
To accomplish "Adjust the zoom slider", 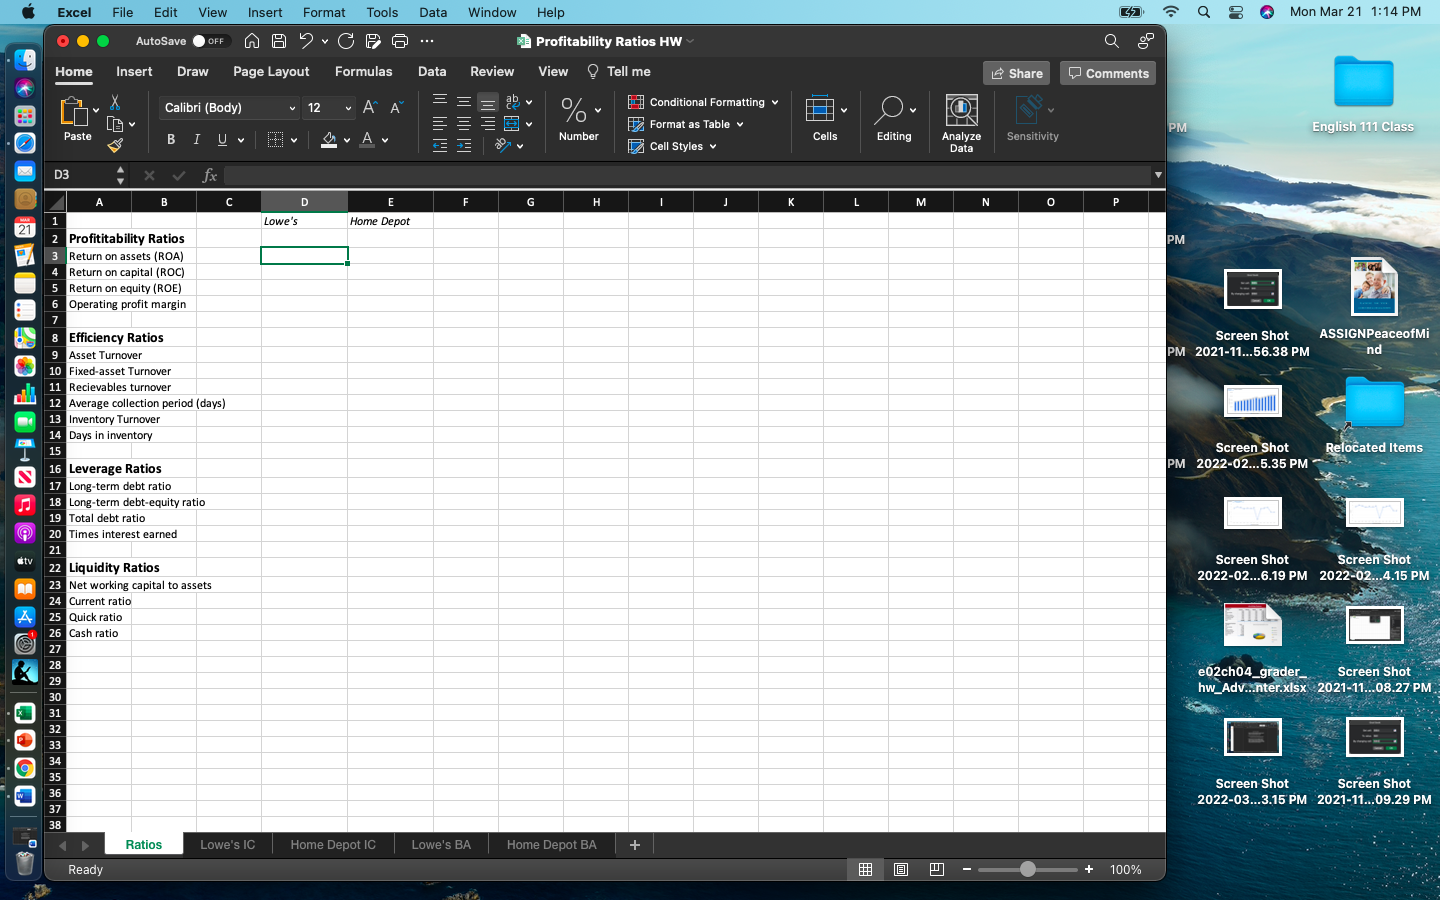I will click(x=1027, y=870).
